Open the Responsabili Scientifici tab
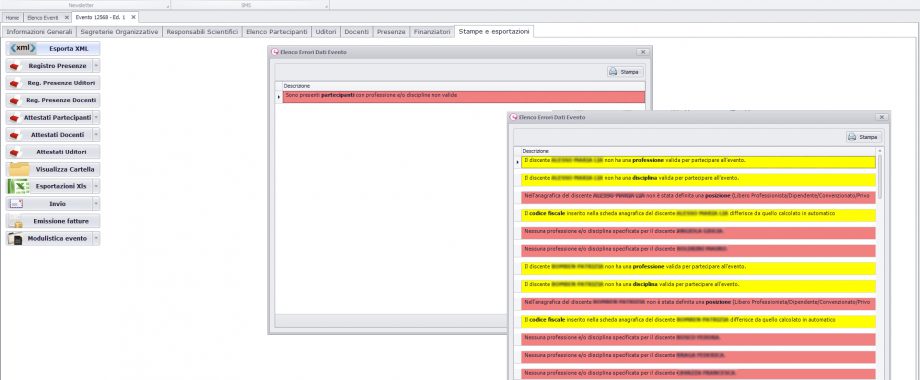Screen dimensions: 920x380 tap(202, 32)
